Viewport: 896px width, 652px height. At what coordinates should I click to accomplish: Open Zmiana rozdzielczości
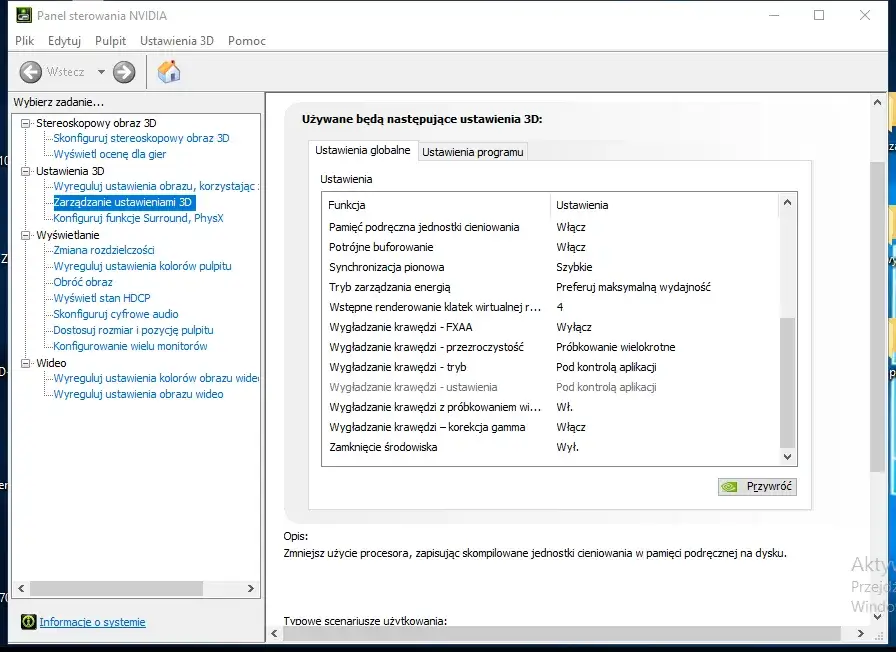pyautogui.click(x=104, y=250)
